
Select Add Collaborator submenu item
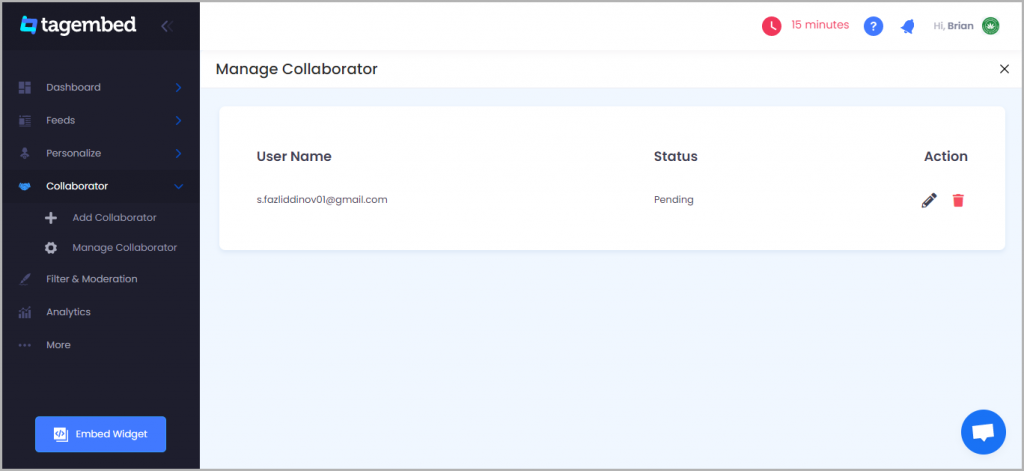click(114, 218)
